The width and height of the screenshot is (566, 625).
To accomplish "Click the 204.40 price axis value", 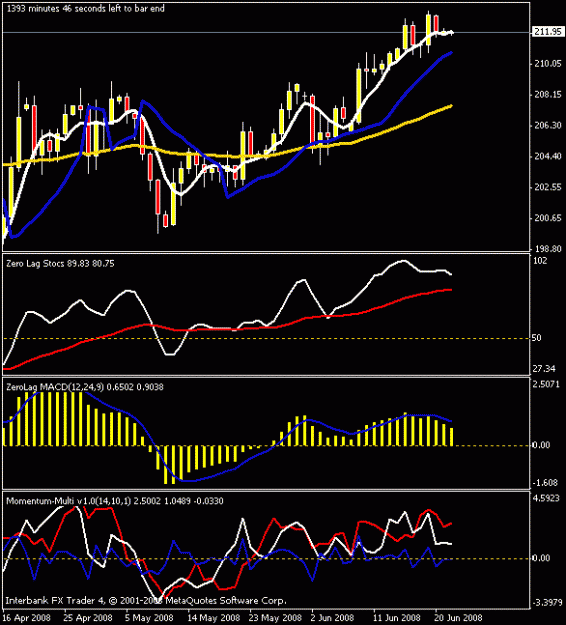I will tap(548, 156).
